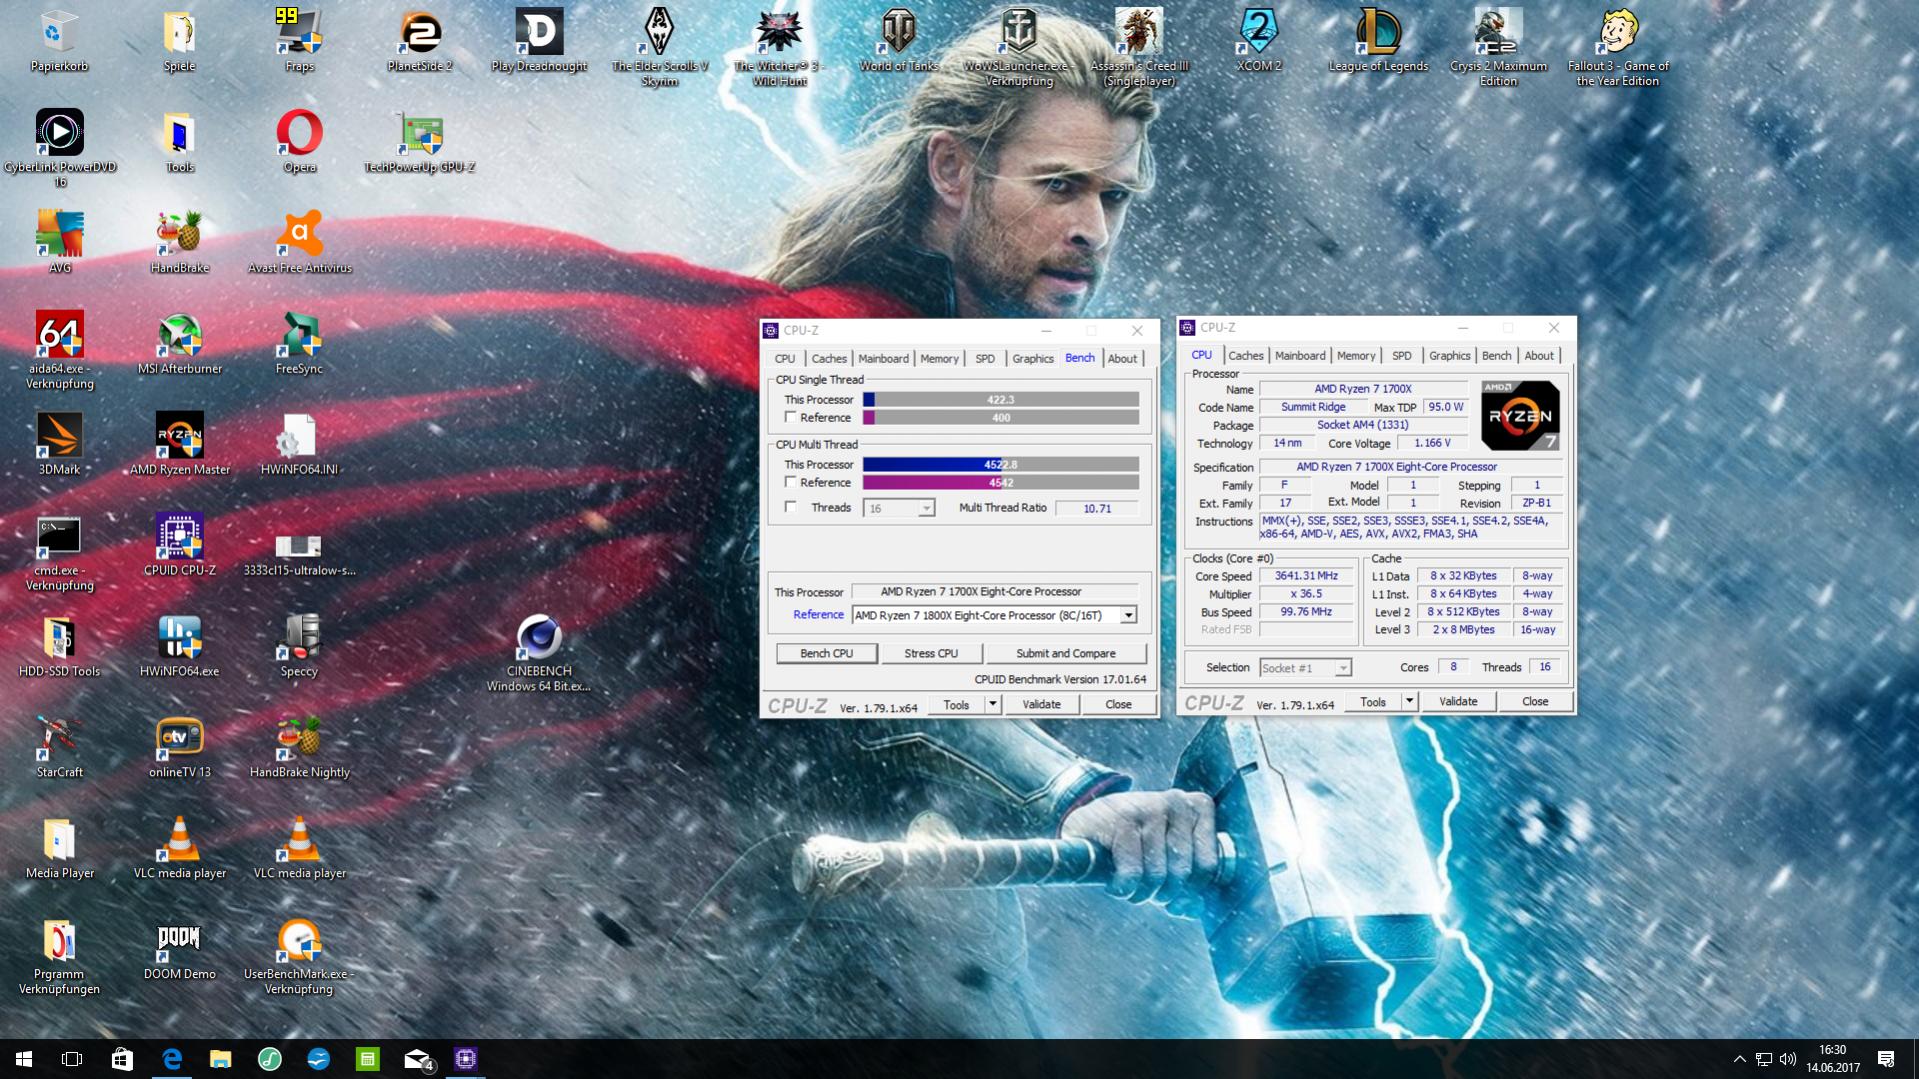Image resolution: width=1919 pixels, height=1079 pixels.
Task: Click Validate in the Bench window
Action: click(1041, 704)
